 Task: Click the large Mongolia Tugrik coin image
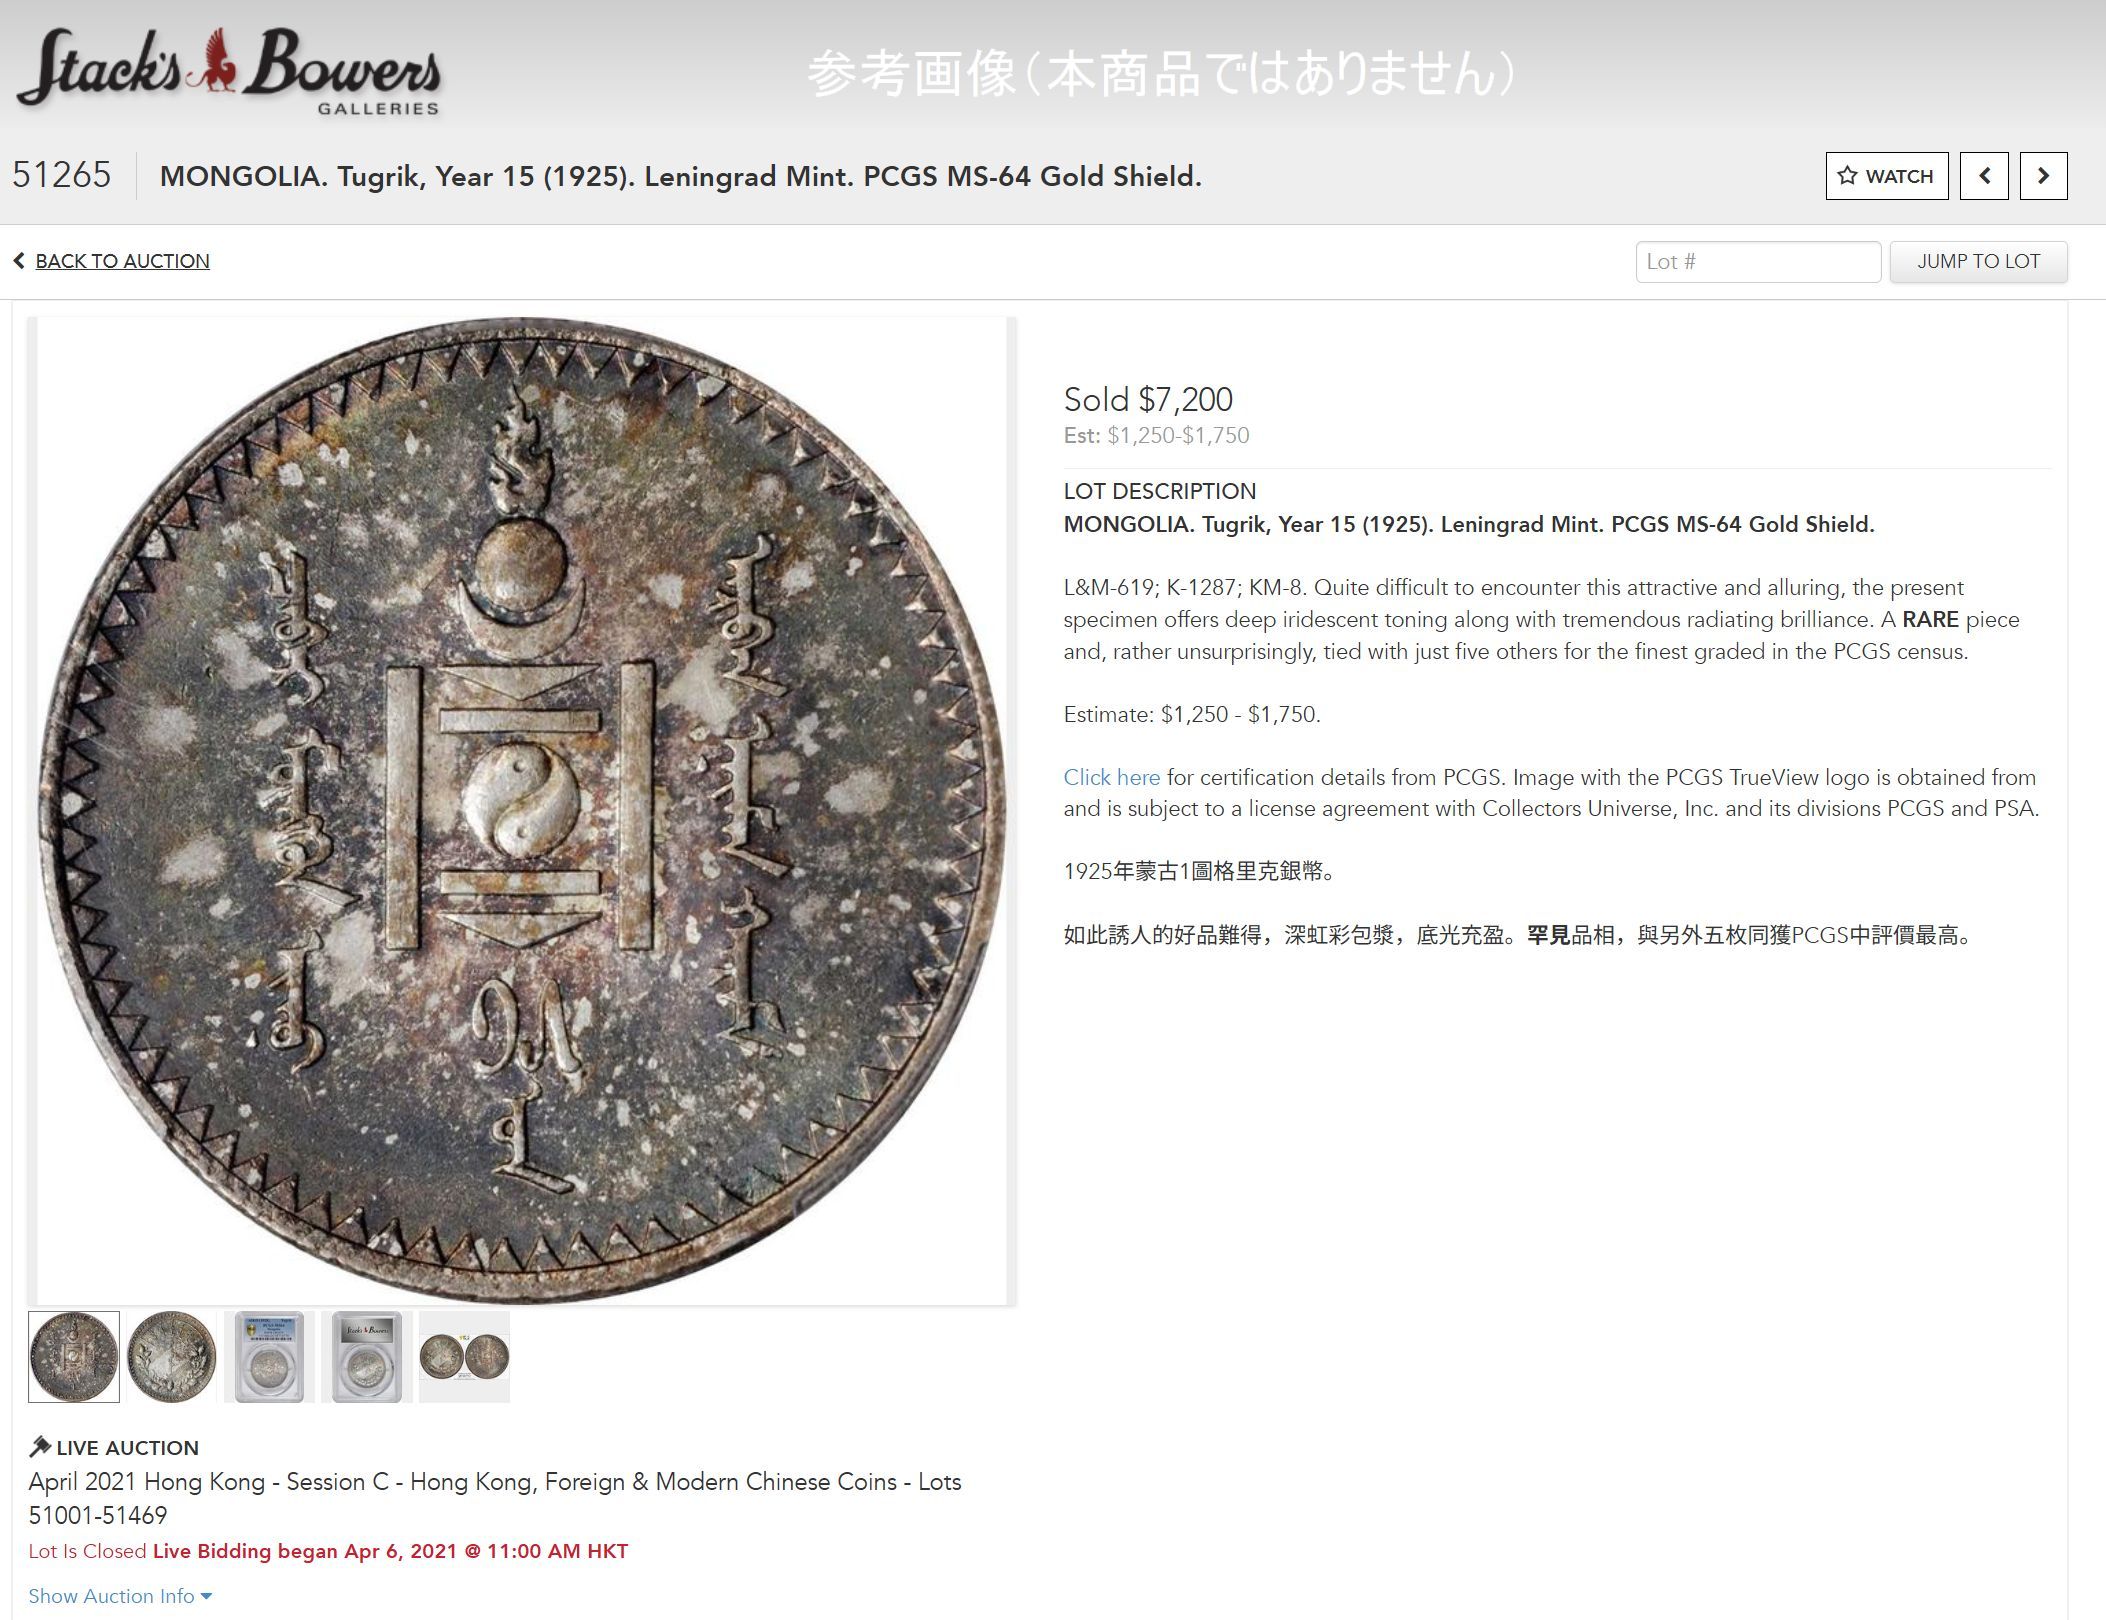(521, 810)
